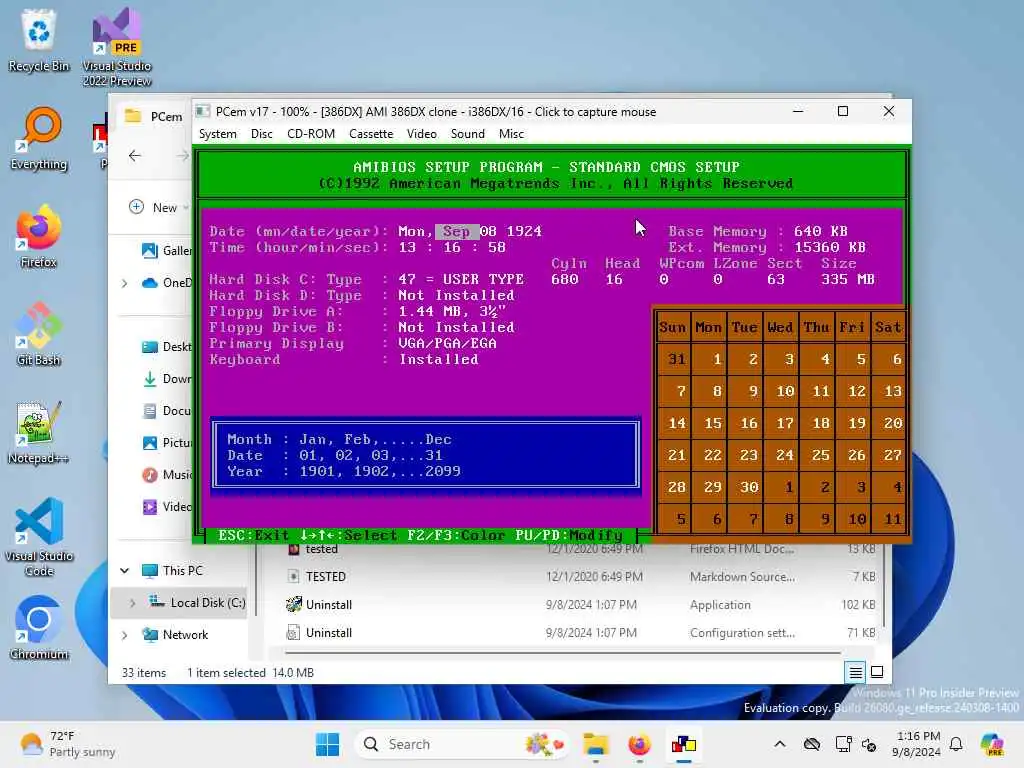
Task: Launch Firefox from the desktop
Action: 39,236
